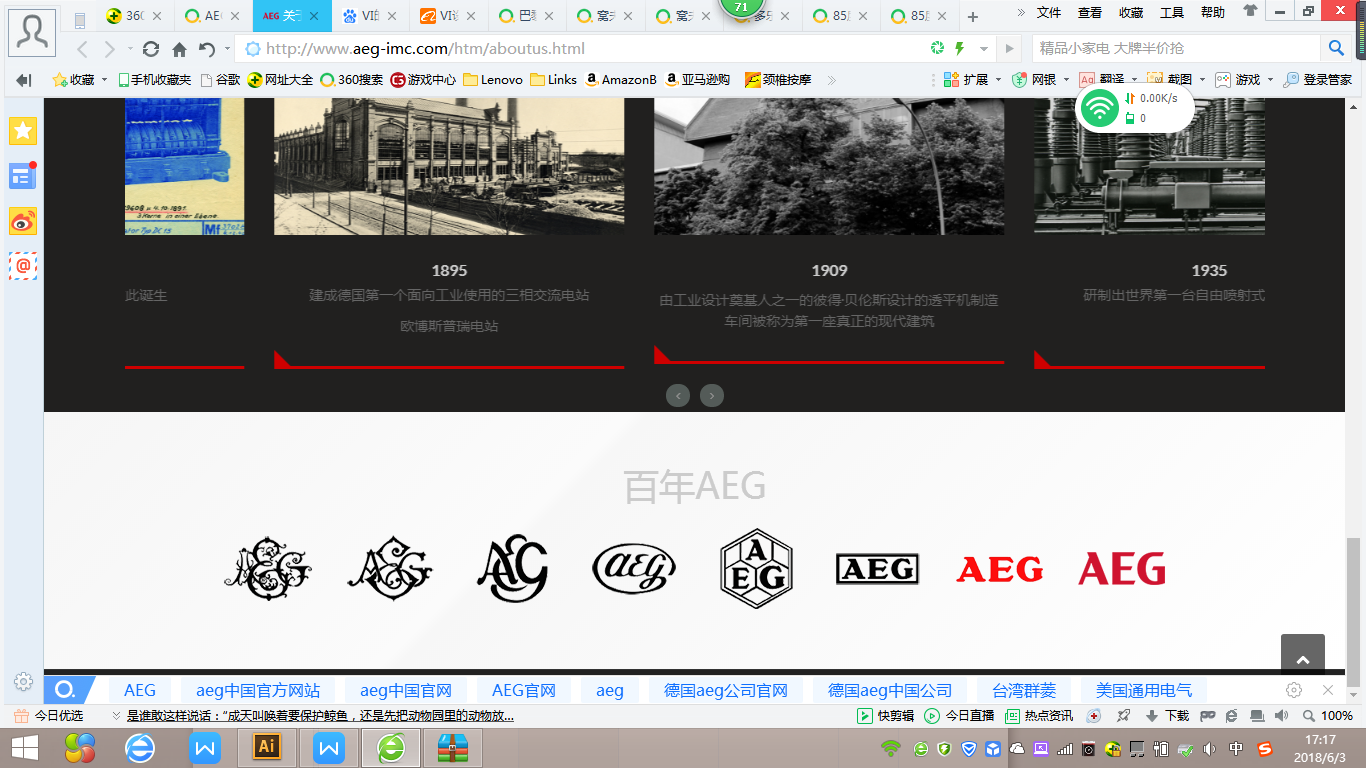Click the aeg中国官方网站 search suggestion
The height and width of the screenshot is (768, 1366).
[258, 690]
